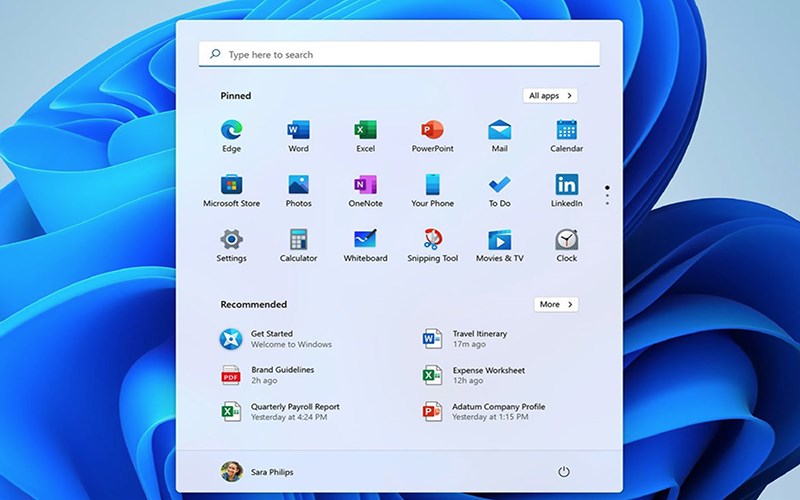Select the first pinned page dot
The width and height of the screenshot is (800, 500).
point(607,187)
